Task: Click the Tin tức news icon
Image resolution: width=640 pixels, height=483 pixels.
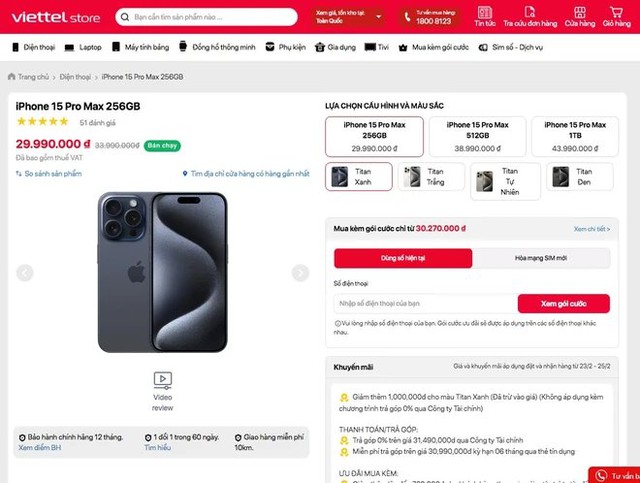Action: 485,15
